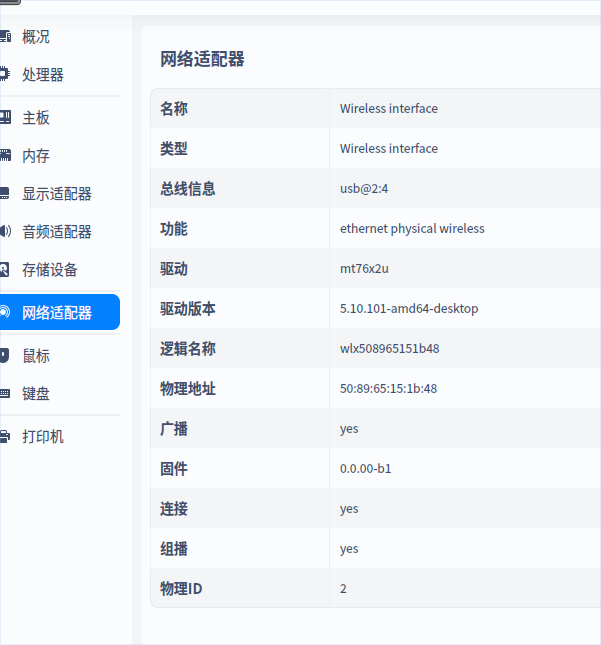Click the 广播 row label

click(174, 429)
